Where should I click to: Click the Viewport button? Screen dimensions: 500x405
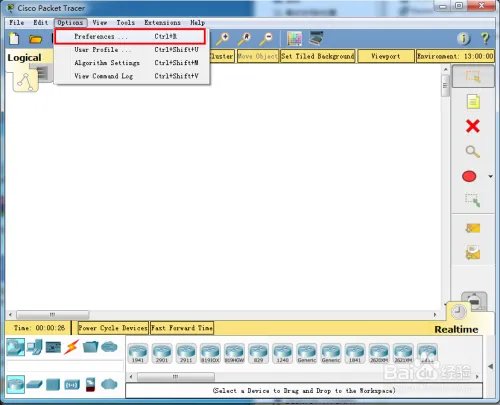(x=386, y=56)
